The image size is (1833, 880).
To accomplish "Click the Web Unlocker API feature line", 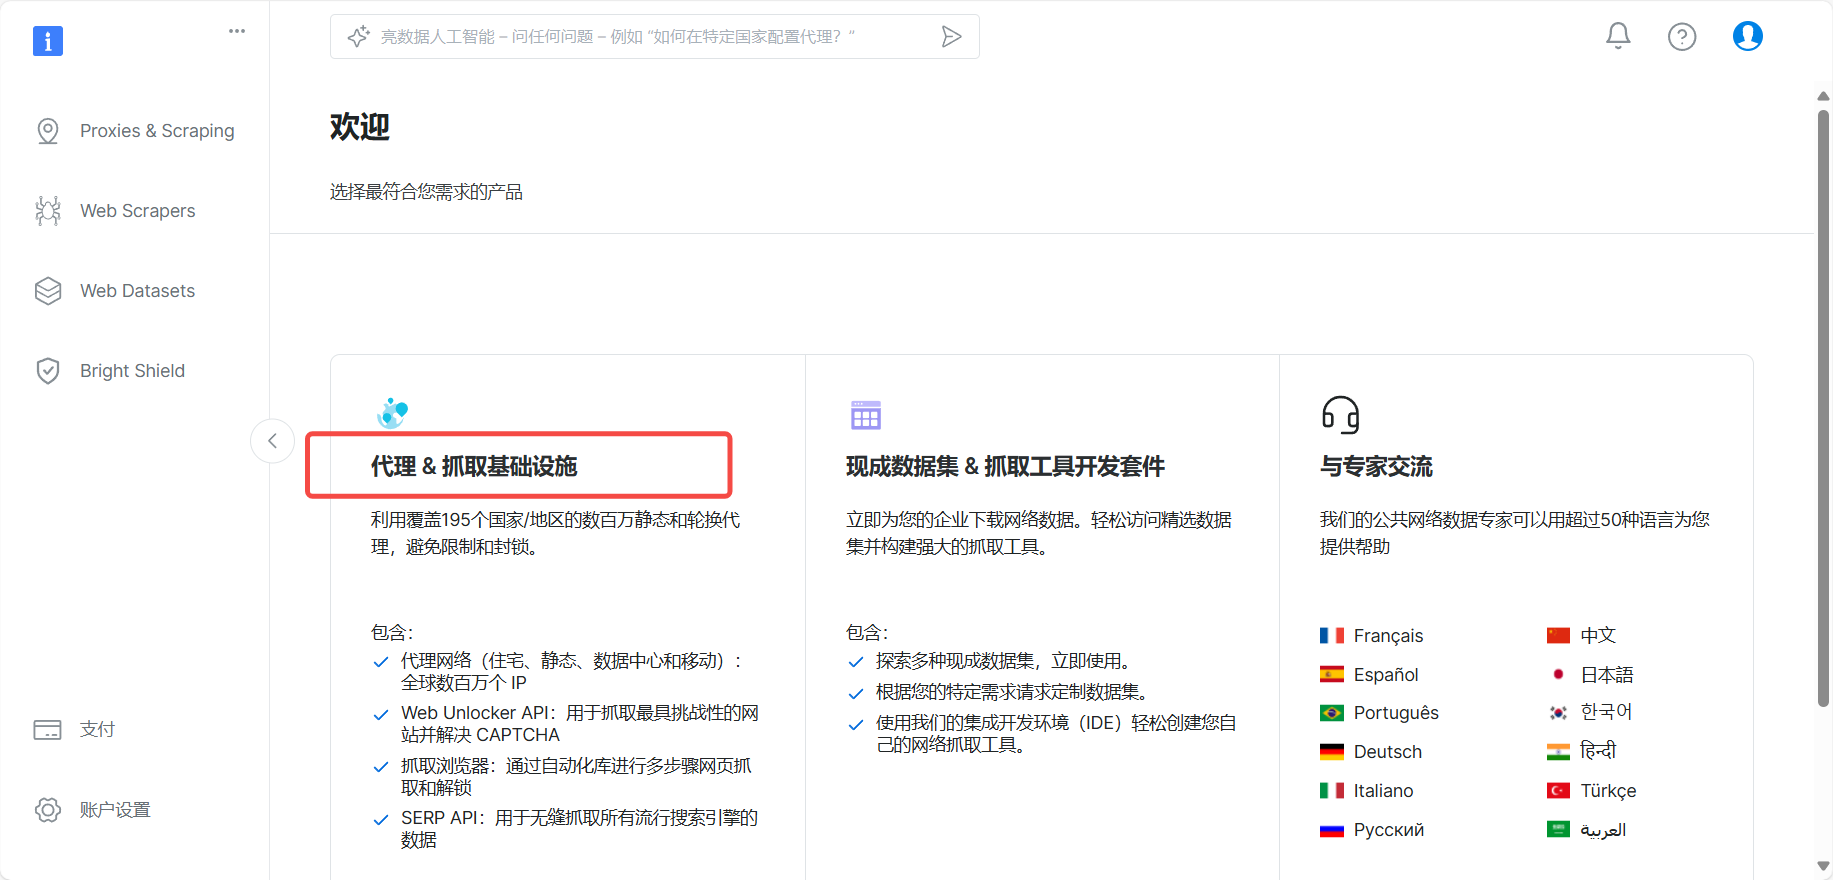I will [x=580, y=724].
